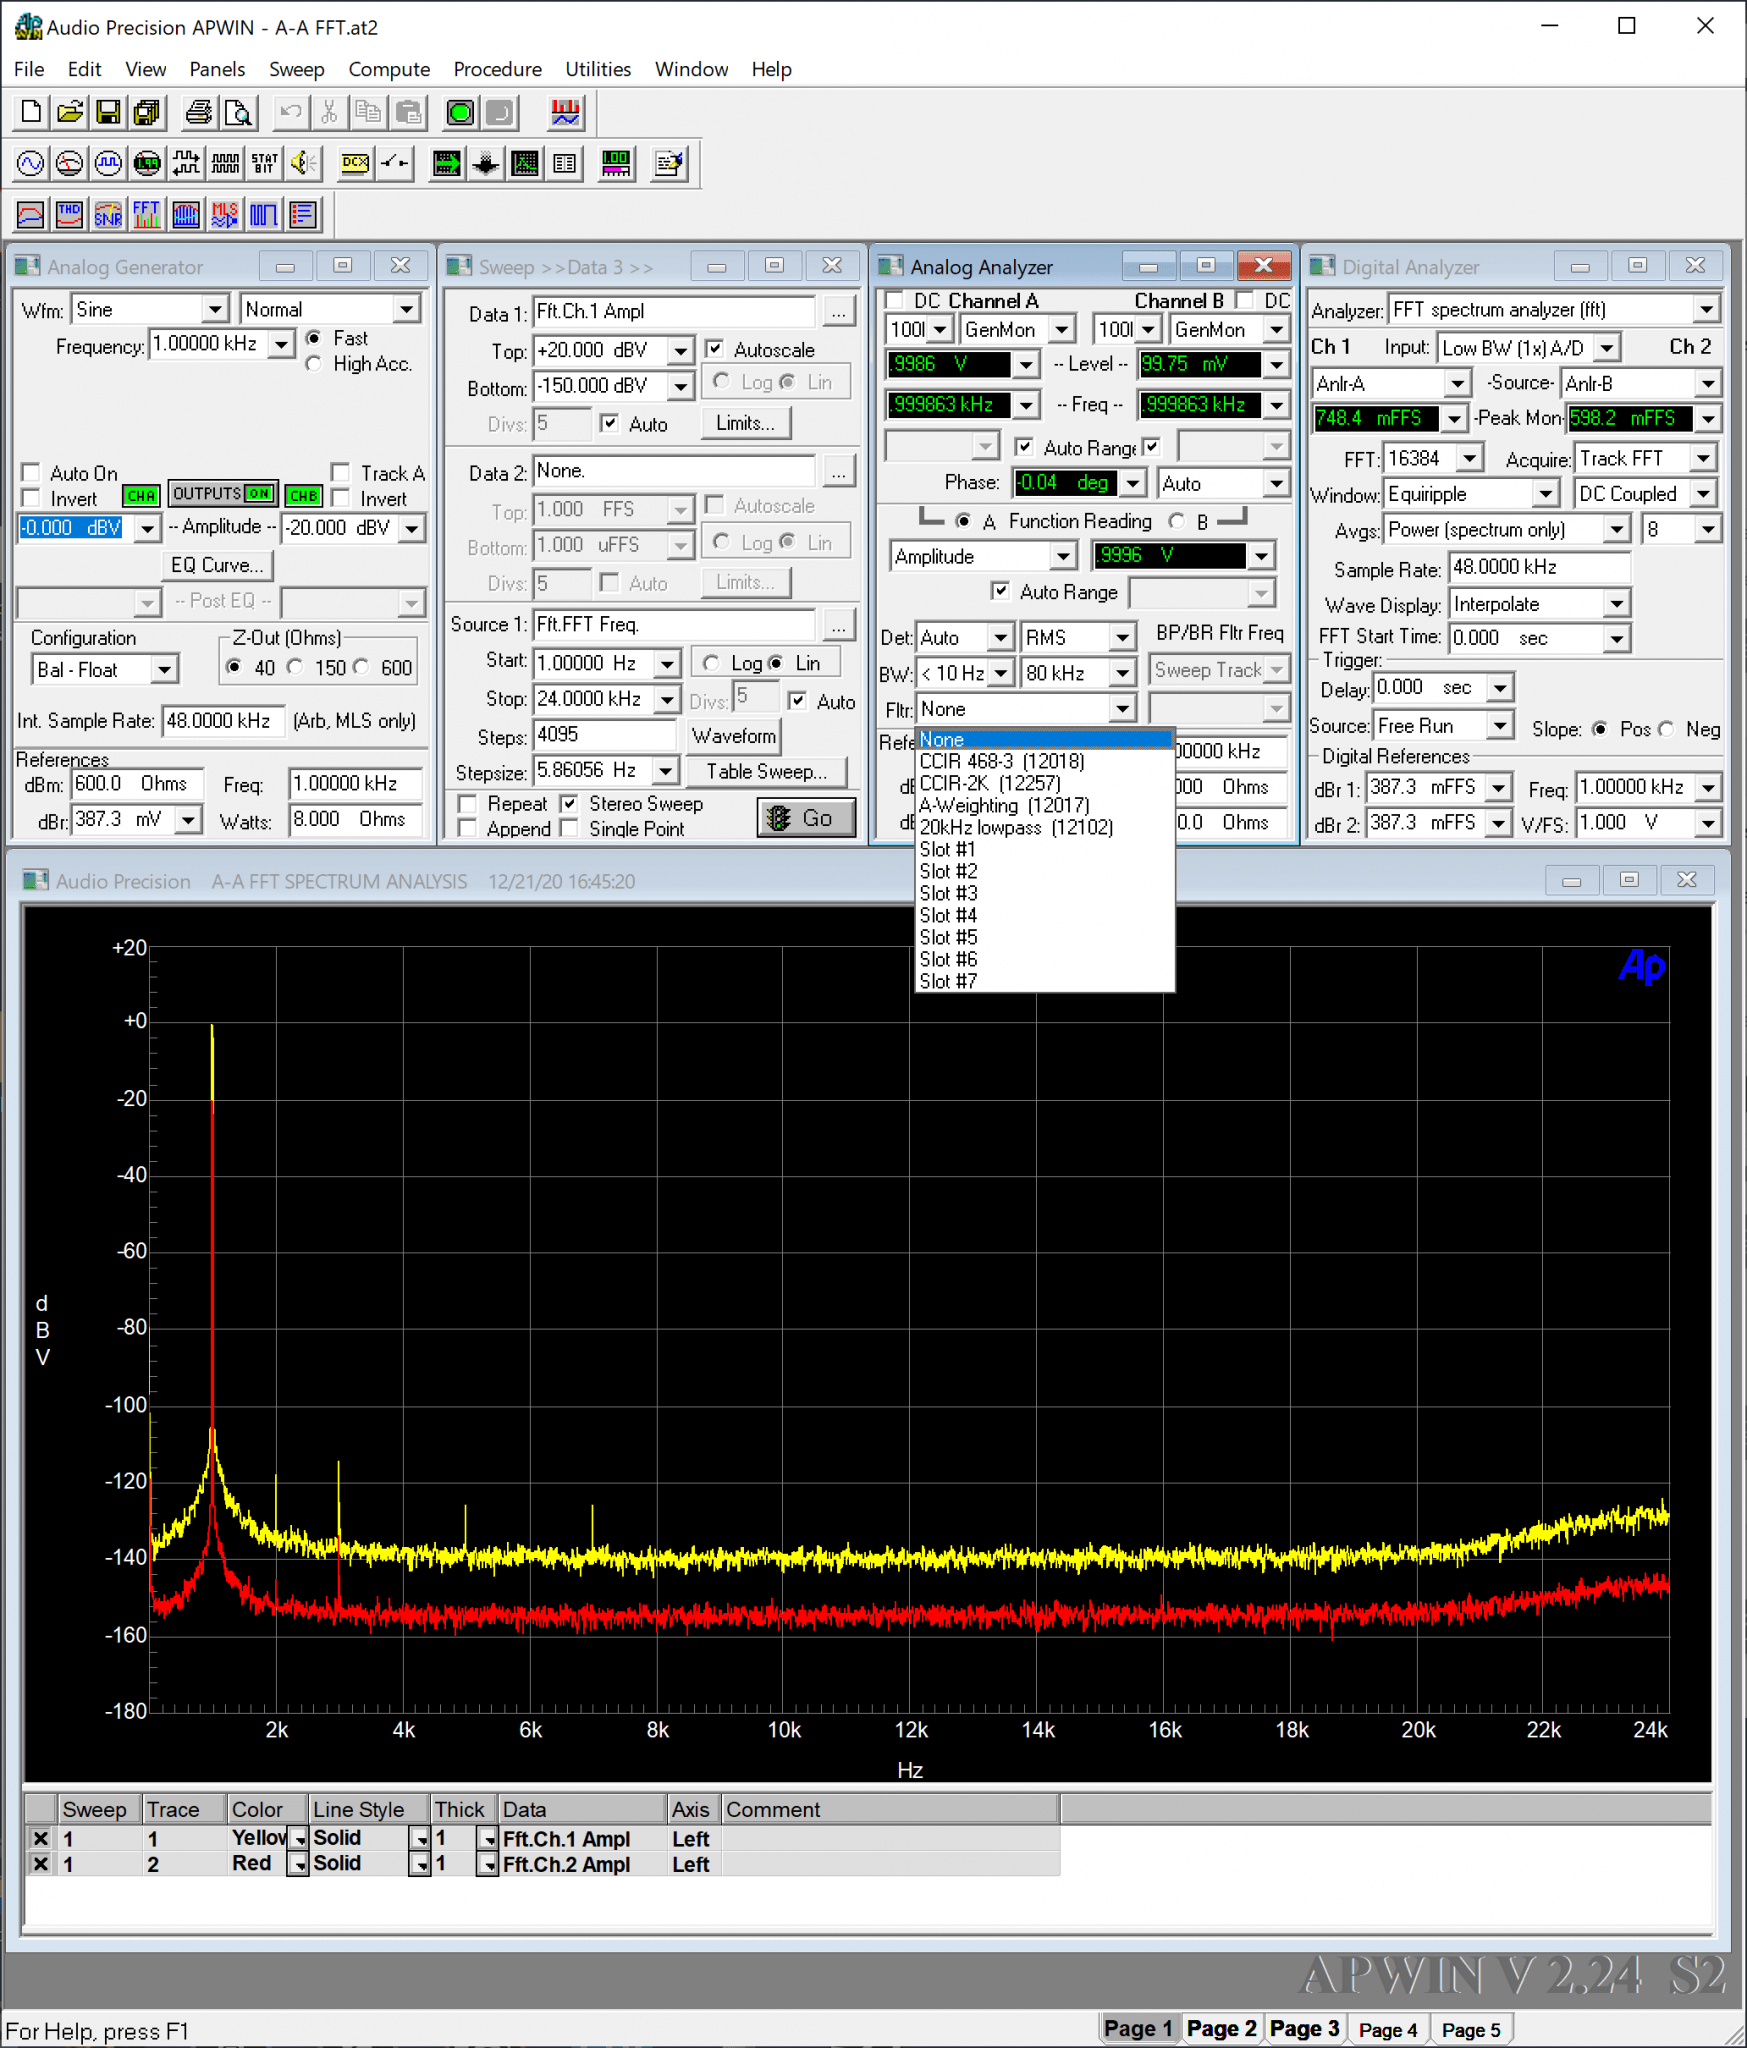Click the Print icon
1747x2048 pixels.
coord(199,112)
